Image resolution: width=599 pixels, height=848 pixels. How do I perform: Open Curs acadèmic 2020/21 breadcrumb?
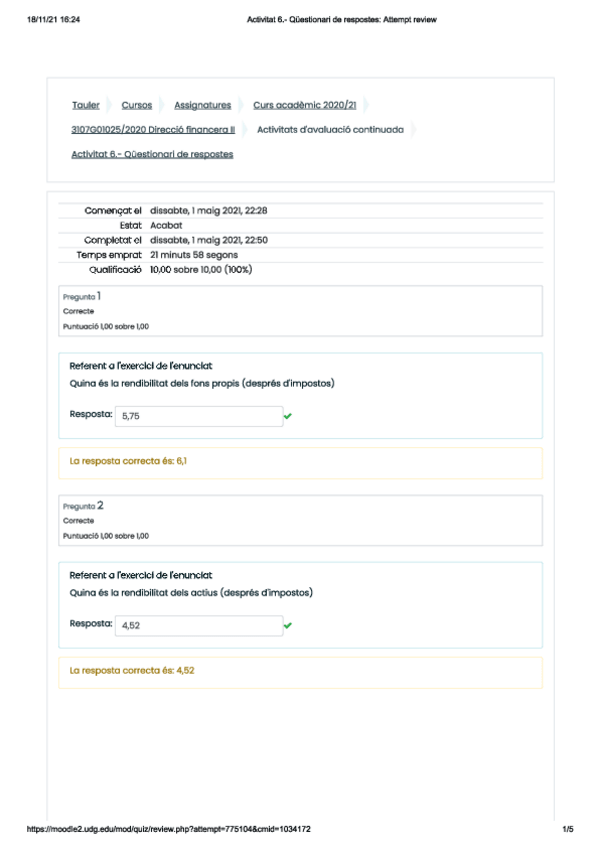pos(305,105)
